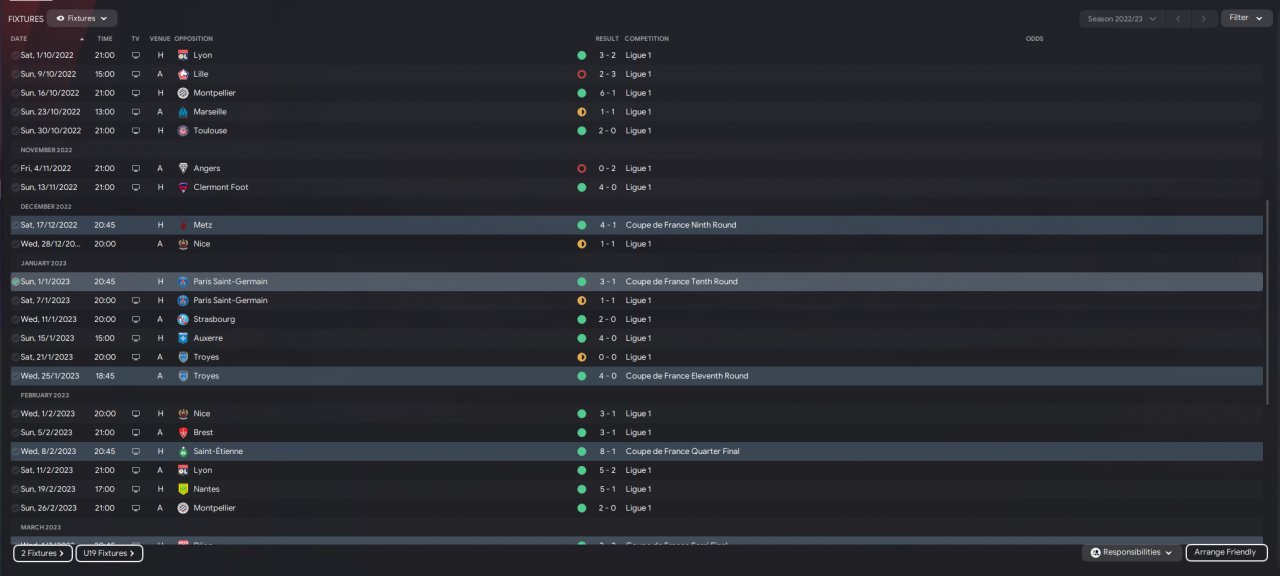
Task: Sort by the Competition column header
Action: 647,39
